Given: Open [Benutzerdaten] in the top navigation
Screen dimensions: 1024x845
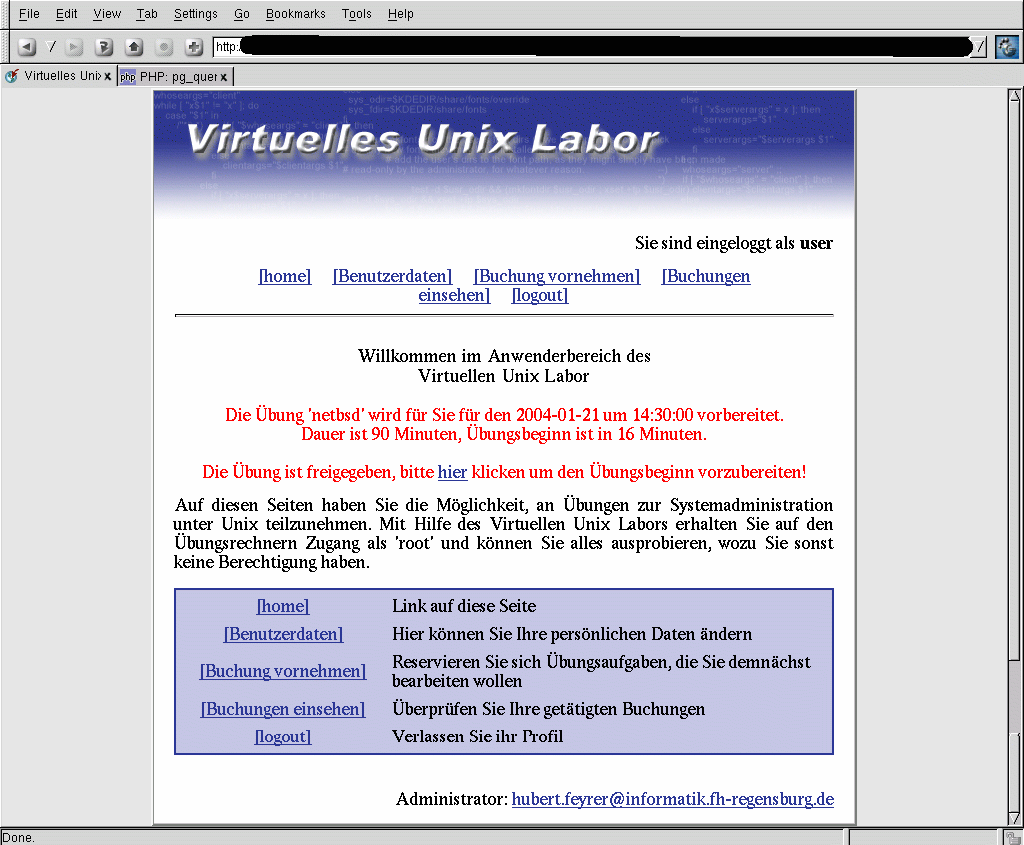Looking at the screenshot, I should pos(392,276).
